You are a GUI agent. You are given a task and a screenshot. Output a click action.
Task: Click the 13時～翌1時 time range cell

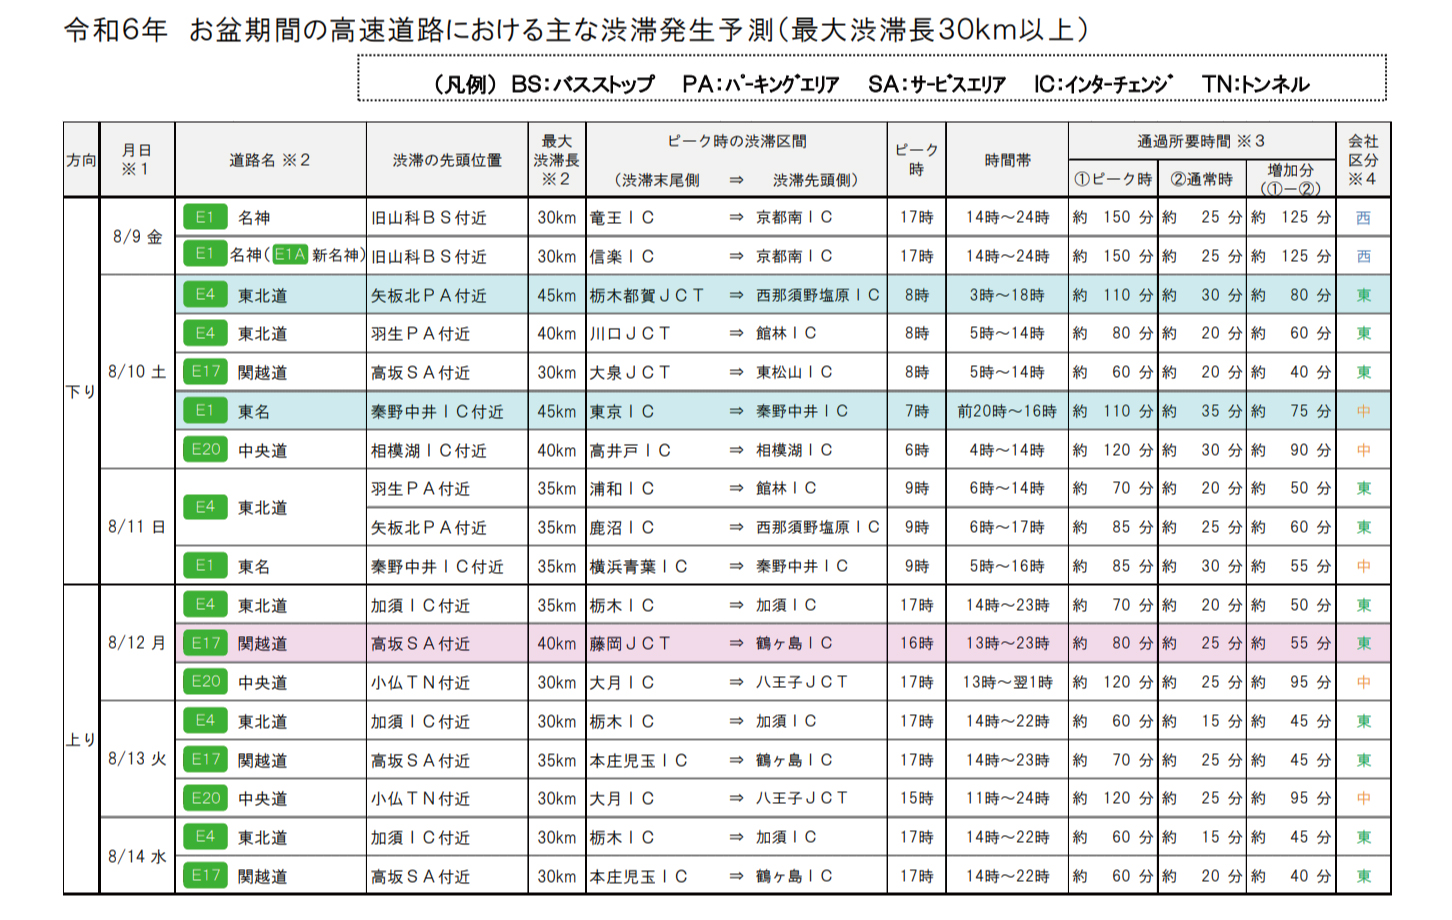point(1007,682)
